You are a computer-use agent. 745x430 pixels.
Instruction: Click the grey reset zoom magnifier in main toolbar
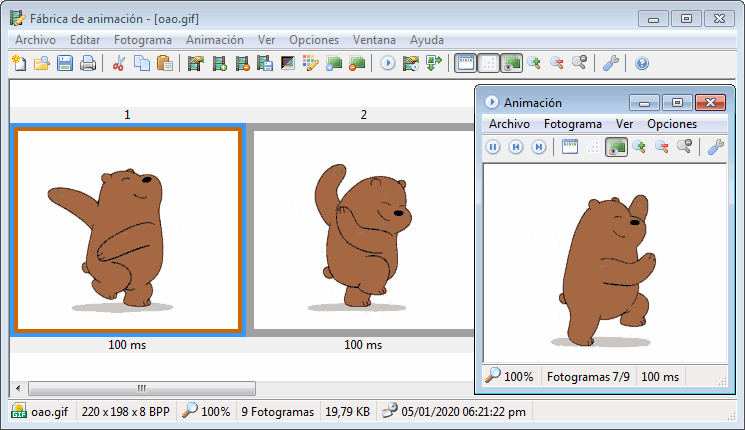click(580, 63)
